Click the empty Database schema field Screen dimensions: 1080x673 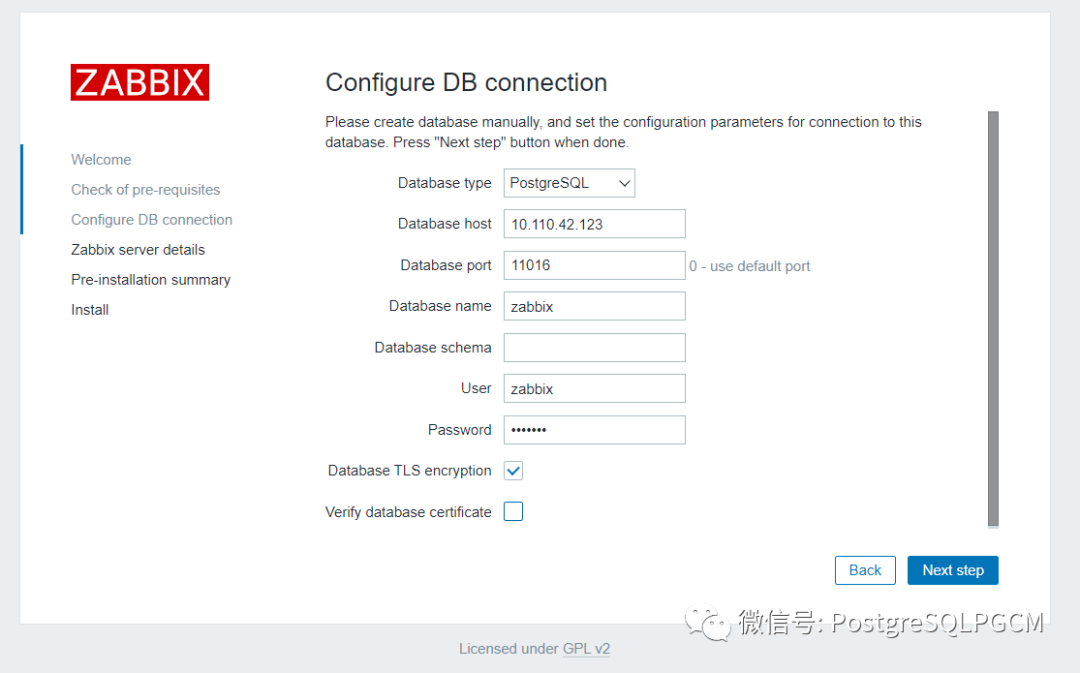click(x=594, y=347)
